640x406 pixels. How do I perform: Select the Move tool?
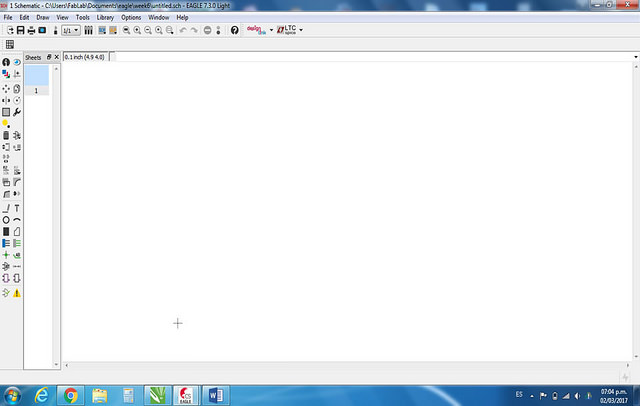coord(6,89)
